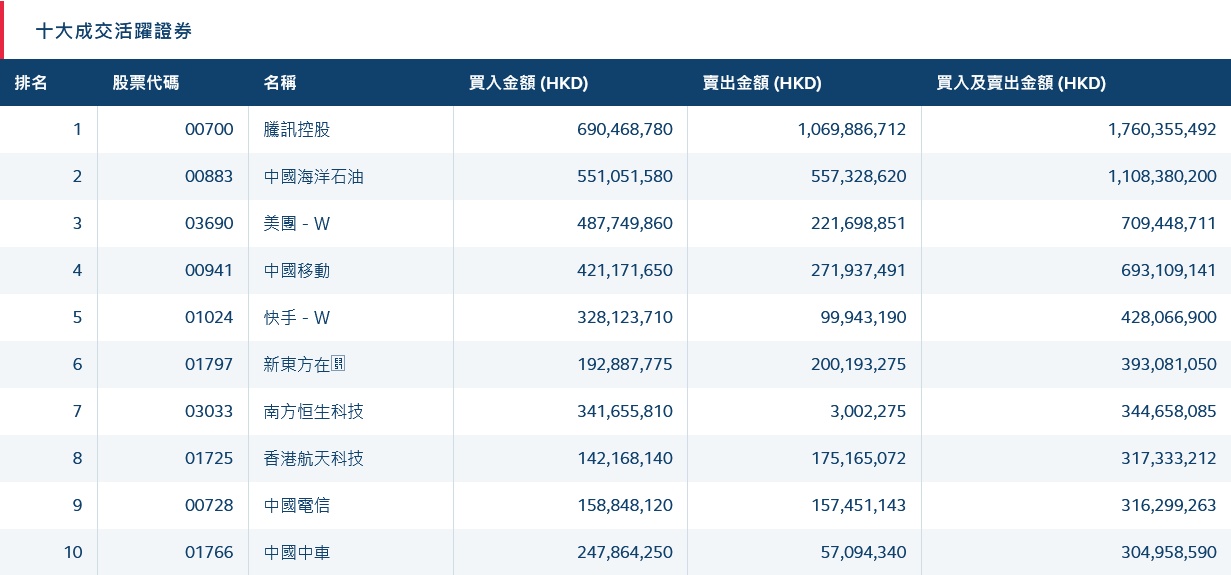Screen dimensions: 1231x575
Task: Click buy amount 551,051,580
Action: (625, 176)
